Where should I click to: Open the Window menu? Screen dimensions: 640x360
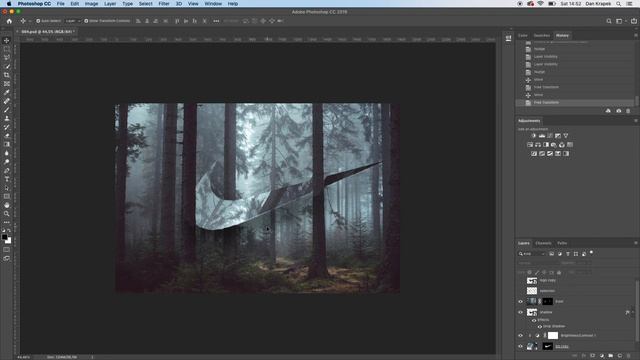pyautogui.click(x=213, y=4)
